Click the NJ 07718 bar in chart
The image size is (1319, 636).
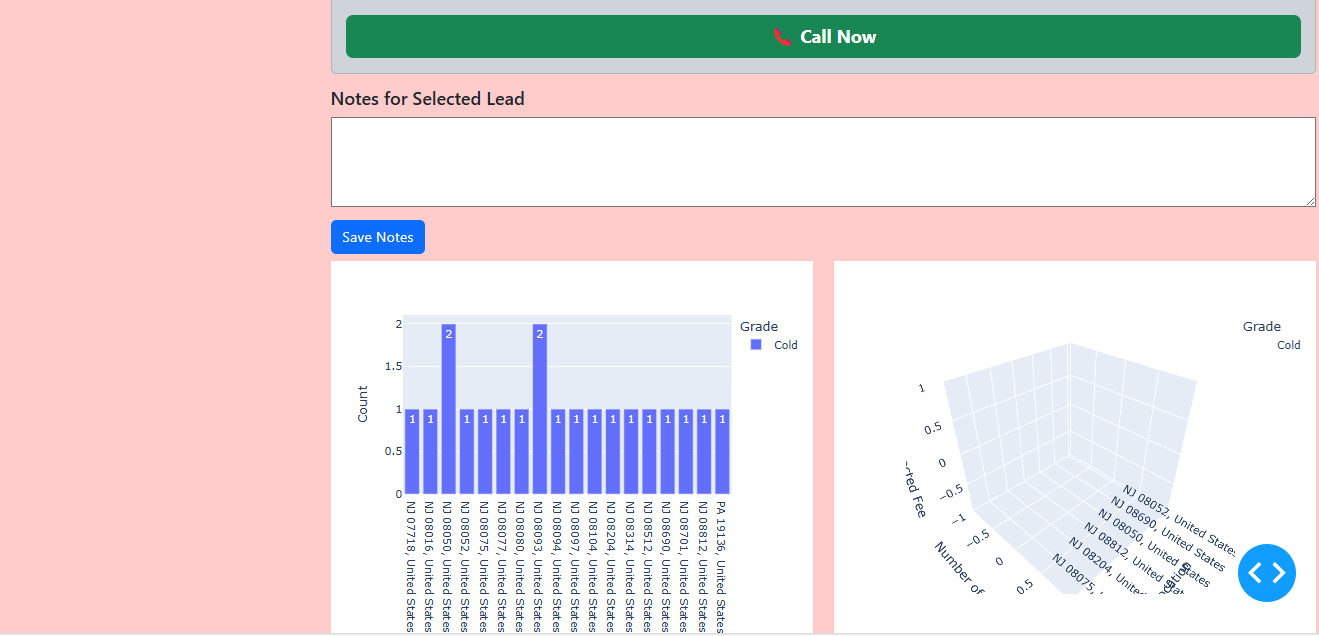point(412,452)
